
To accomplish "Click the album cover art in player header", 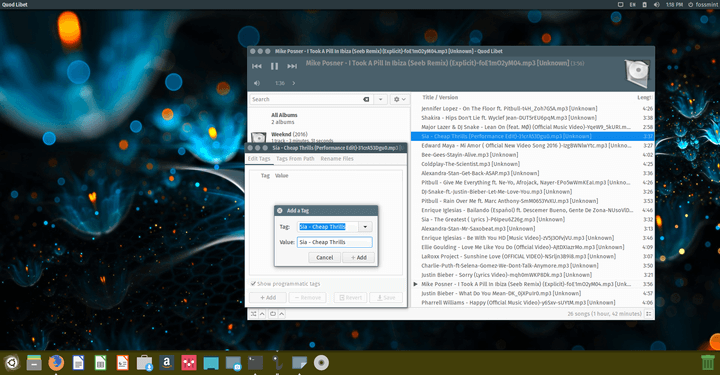I will pos(637,73).
